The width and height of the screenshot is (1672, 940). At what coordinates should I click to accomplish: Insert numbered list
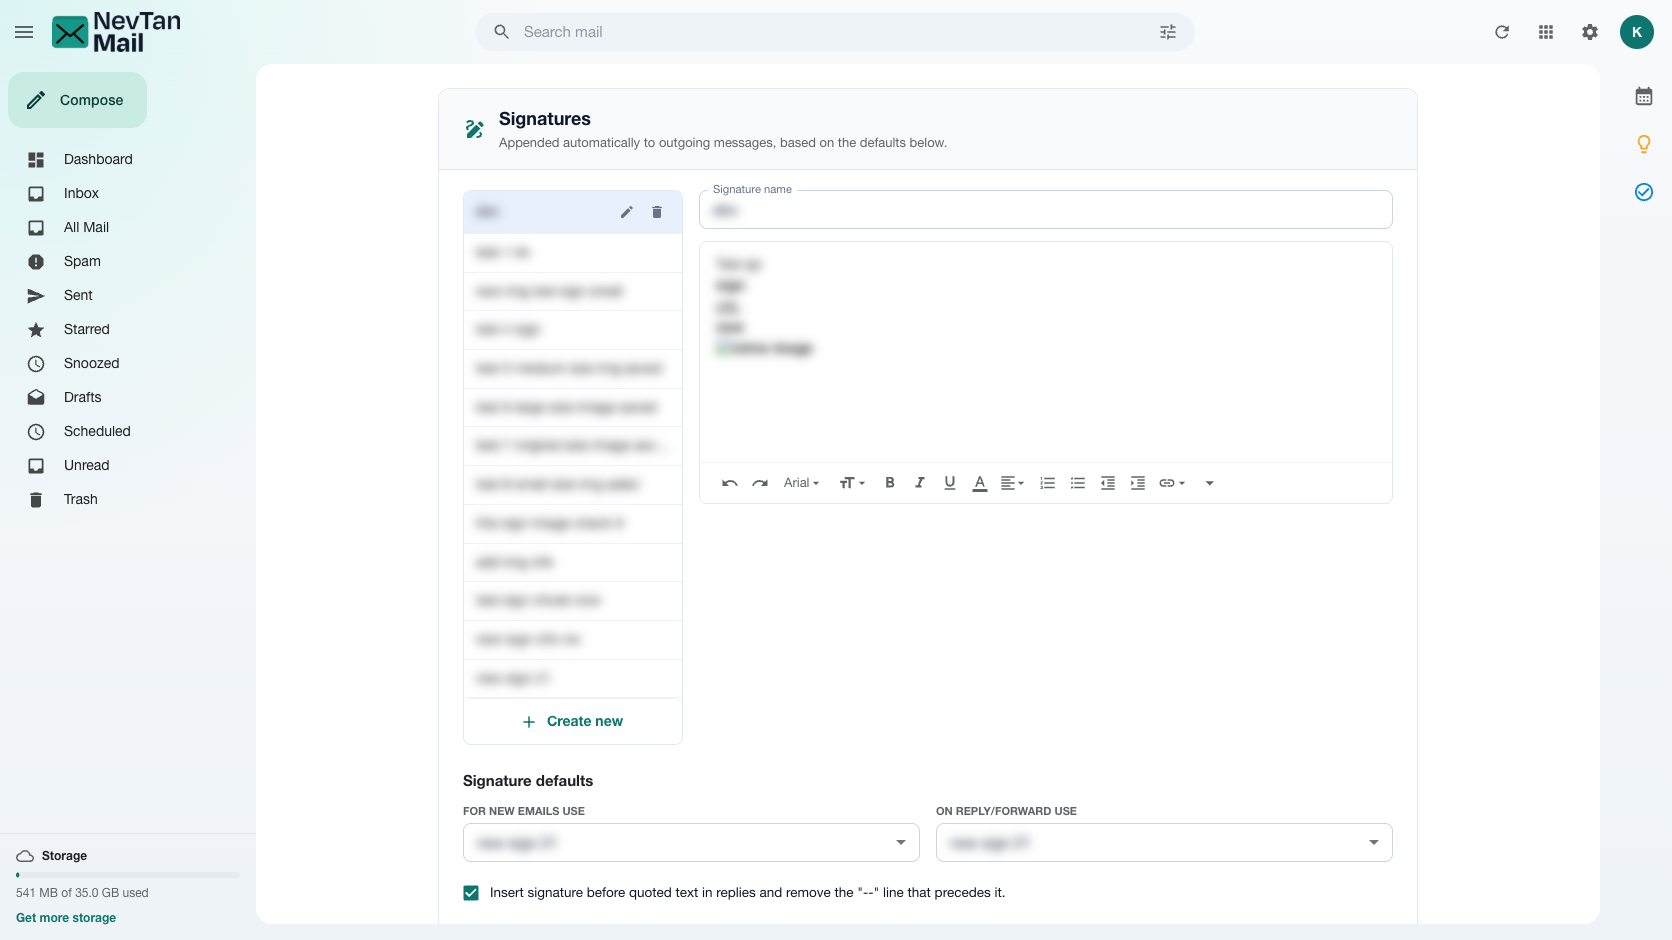point(1048,483)
